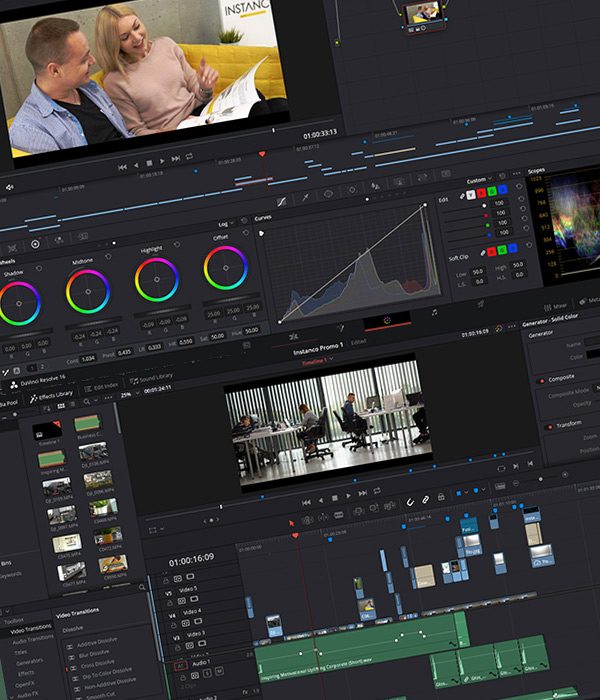Toggle Position Lock padlock in timeline toolbar

[441, 496]
